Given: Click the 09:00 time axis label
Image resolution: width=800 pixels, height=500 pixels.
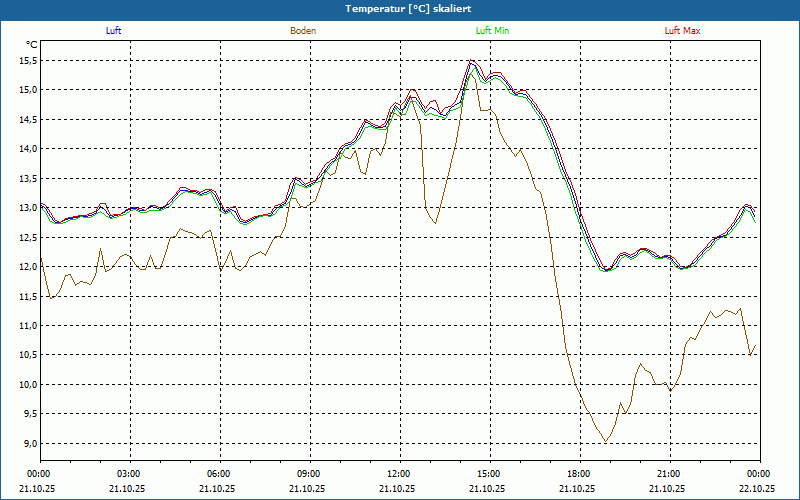Looking at the screenshot, I should click(310, 474).
